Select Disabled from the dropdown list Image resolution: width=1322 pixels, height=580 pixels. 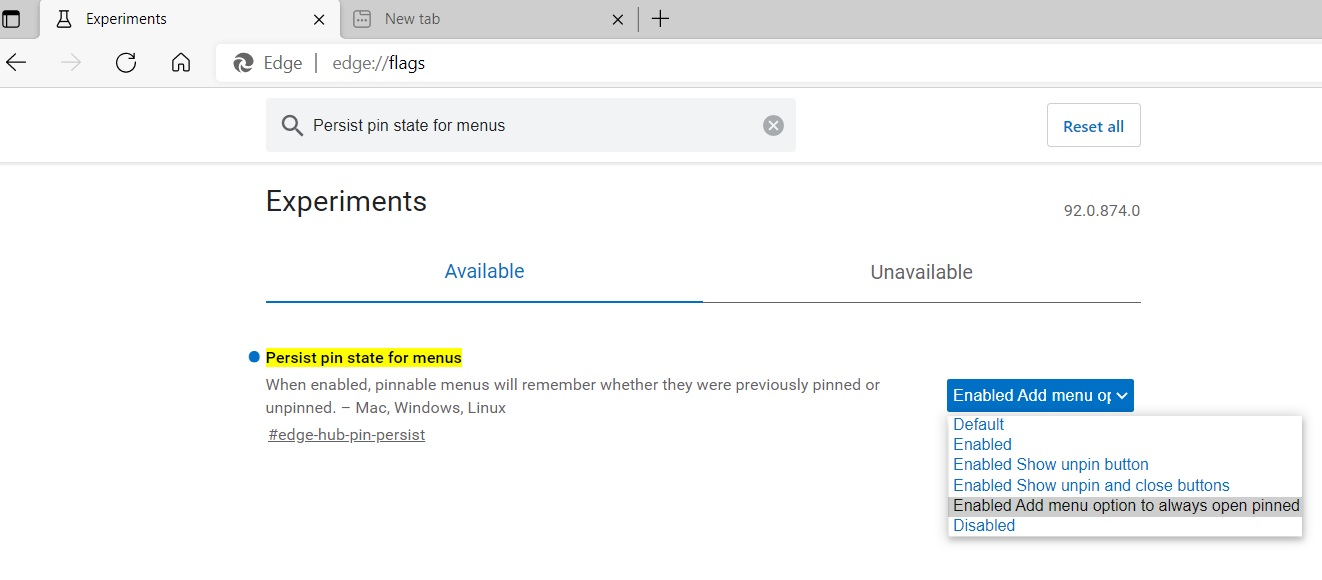[984, 525]
